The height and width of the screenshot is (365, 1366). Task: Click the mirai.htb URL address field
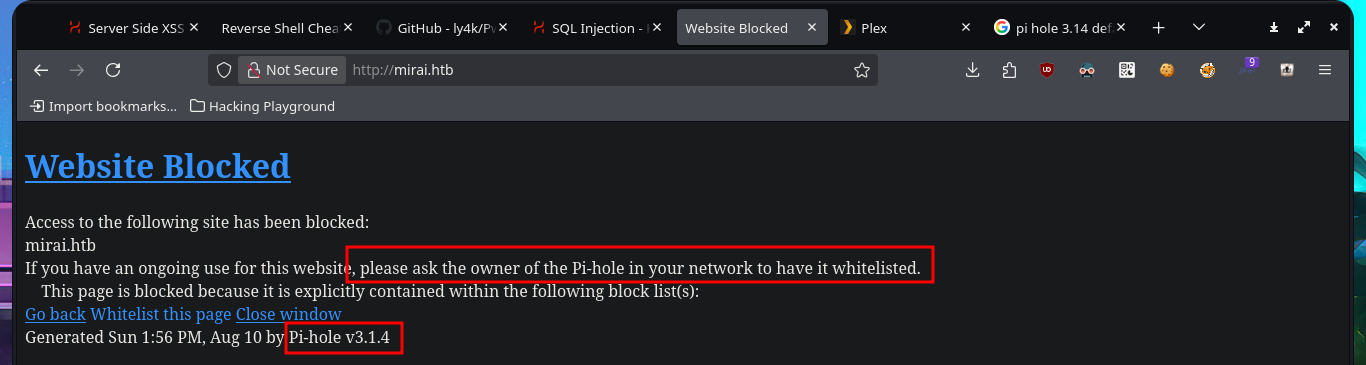pos(598,70)
